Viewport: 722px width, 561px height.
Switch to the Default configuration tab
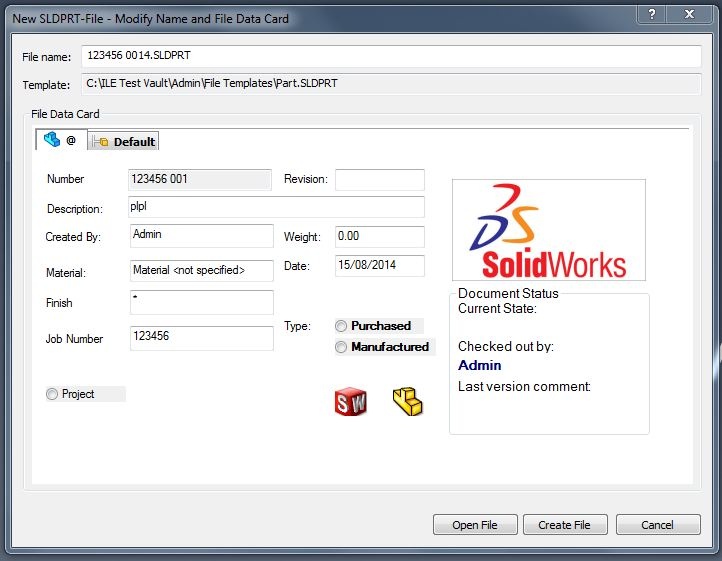pos(123,141)
